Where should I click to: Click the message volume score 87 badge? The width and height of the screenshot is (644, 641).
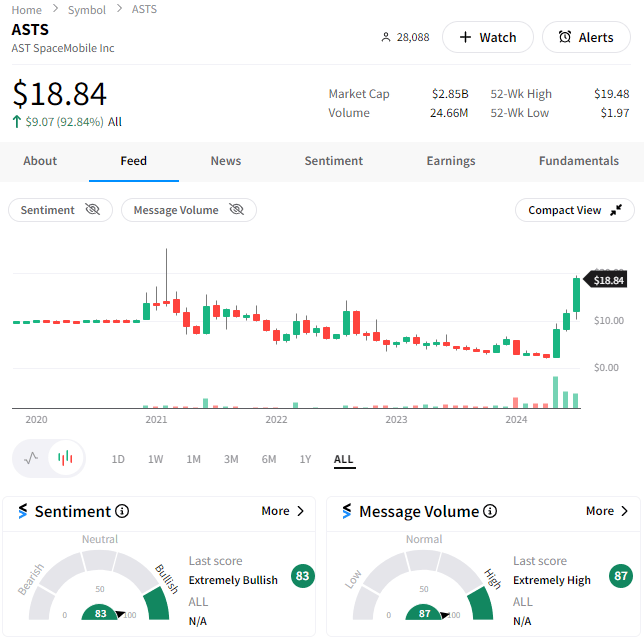[x=621, y=576]
